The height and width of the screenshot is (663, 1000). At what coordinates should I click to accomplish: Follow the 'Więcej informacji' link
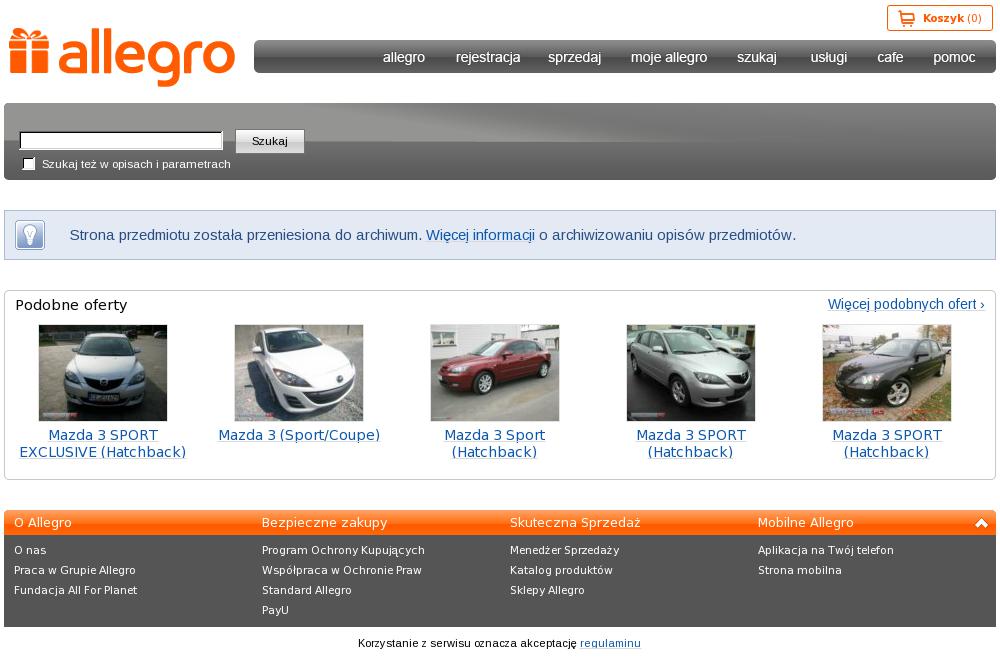480,235
